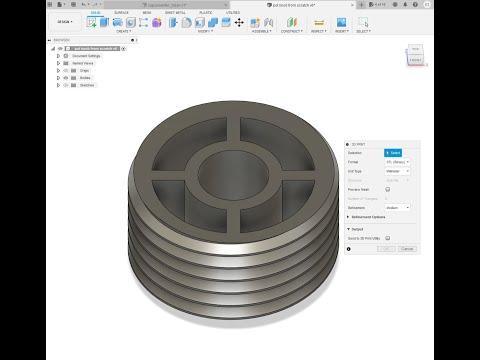This screenshot has height=360, width=480.
Task: Select the Create Sketch tool
Action: 91,22
